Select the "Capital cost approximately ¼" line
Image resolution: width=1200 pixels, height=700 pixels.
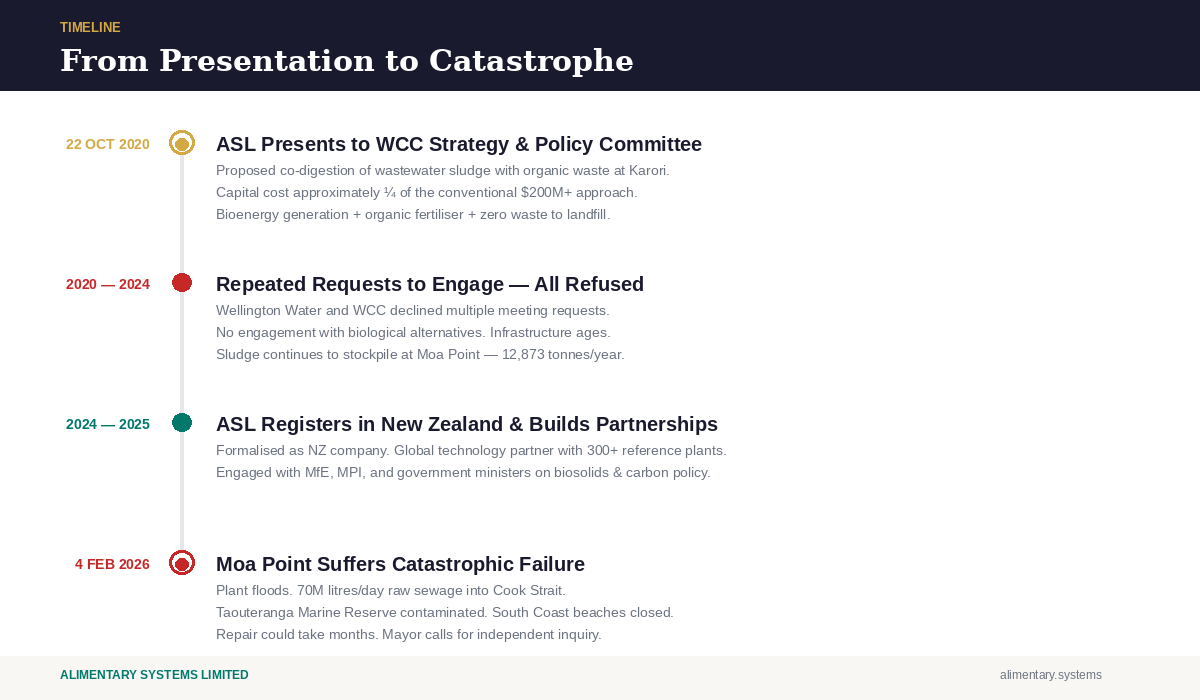(x=426, y=192)
